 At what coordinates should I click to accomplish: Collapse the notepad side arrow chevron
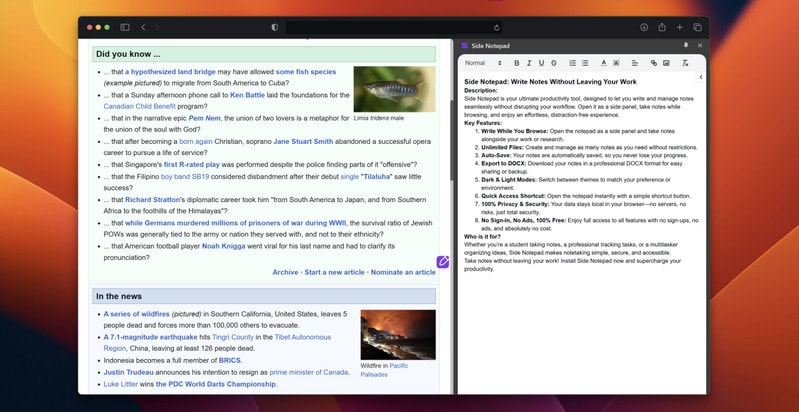point(700,77)
